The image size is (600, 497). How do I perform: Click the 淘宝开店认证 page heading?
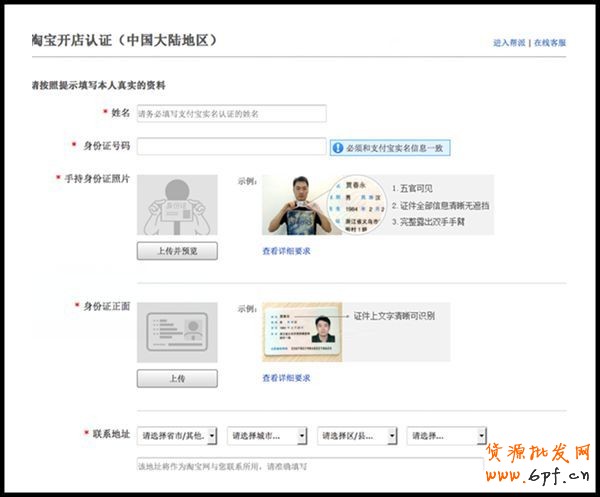pyautogui.click(x=124, y=41)
